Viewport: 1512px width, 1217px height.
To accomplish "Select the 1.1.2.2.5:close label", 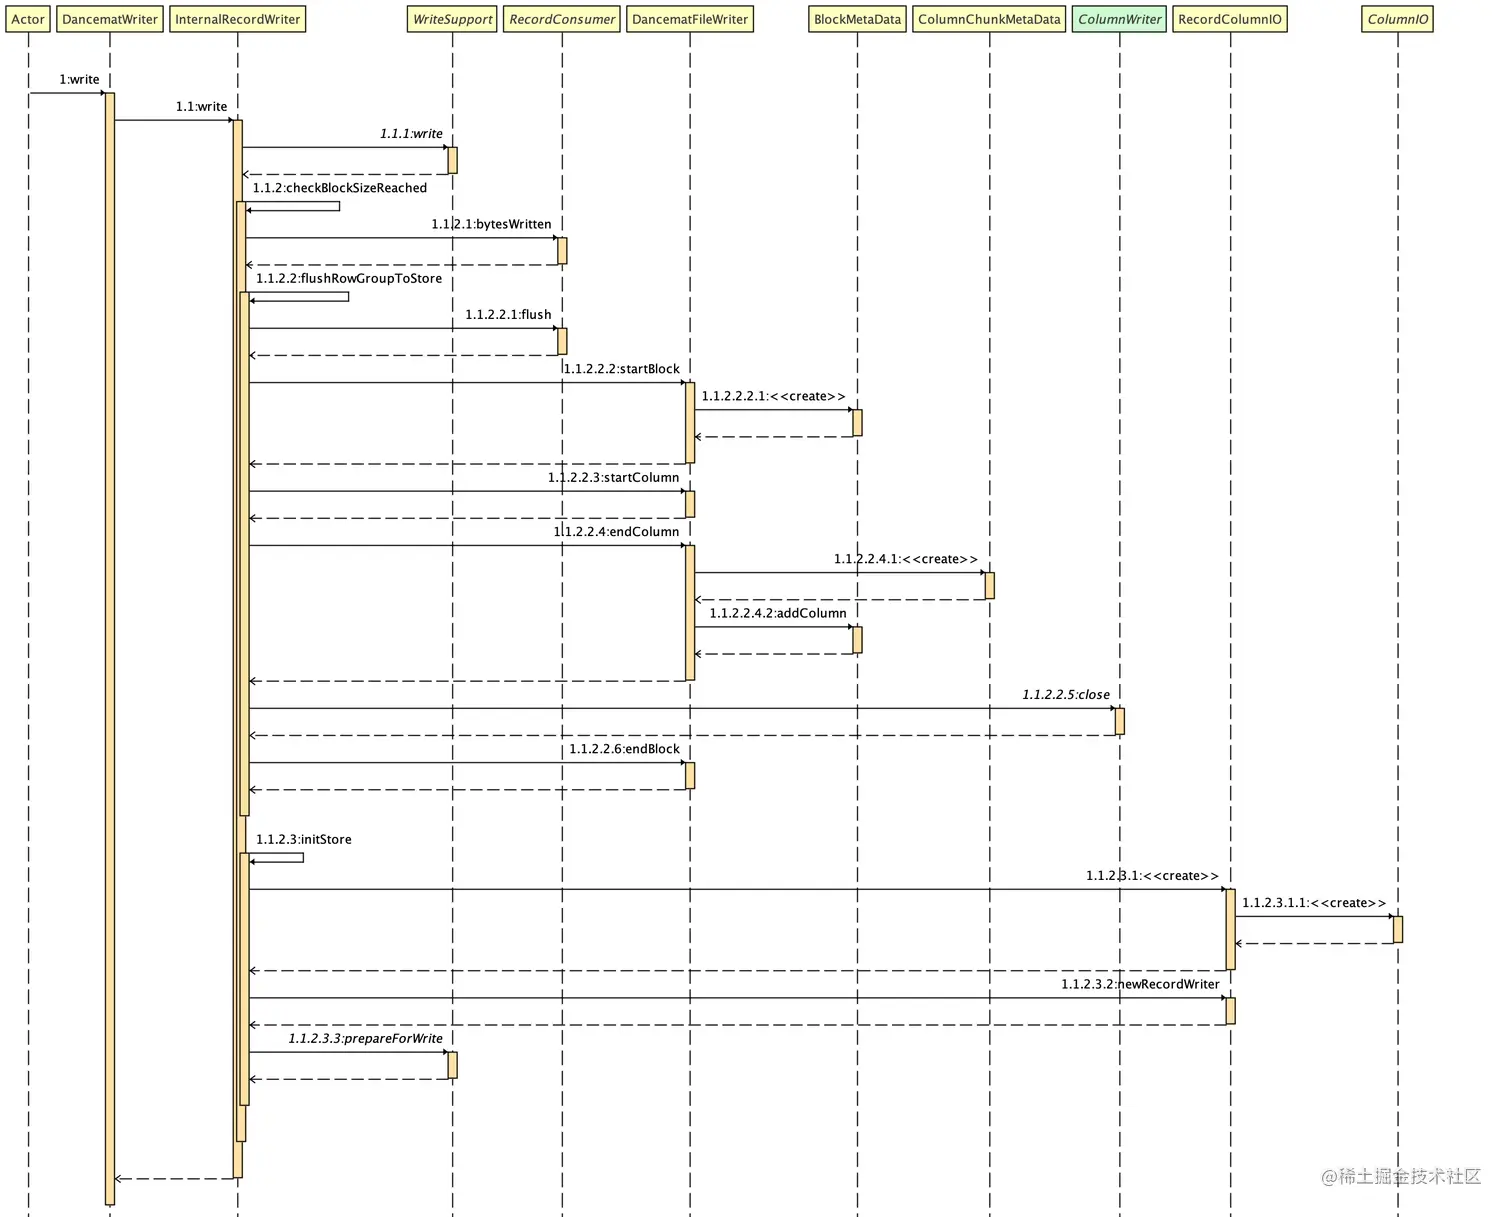I will 1066,694.
